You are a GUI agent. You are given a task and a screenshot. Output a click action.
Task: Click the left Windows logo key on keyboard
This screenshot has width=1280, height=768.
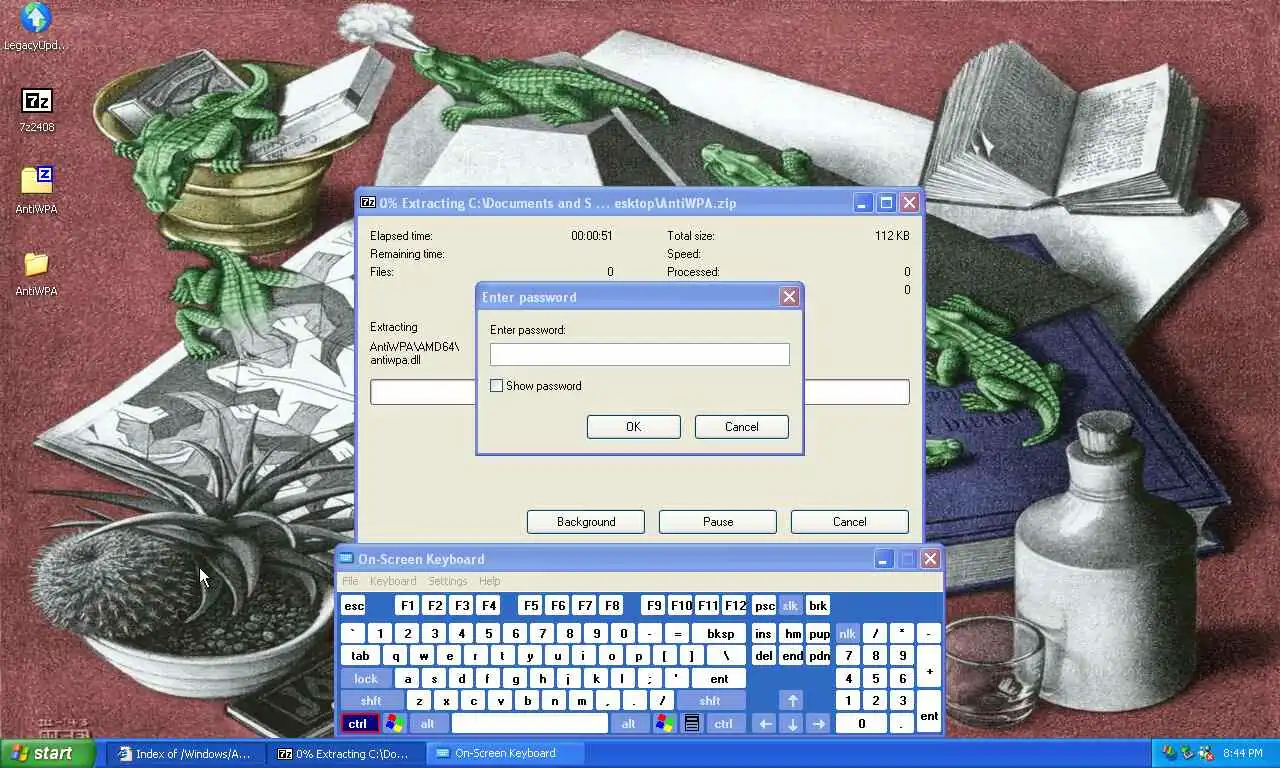[394, 723]
